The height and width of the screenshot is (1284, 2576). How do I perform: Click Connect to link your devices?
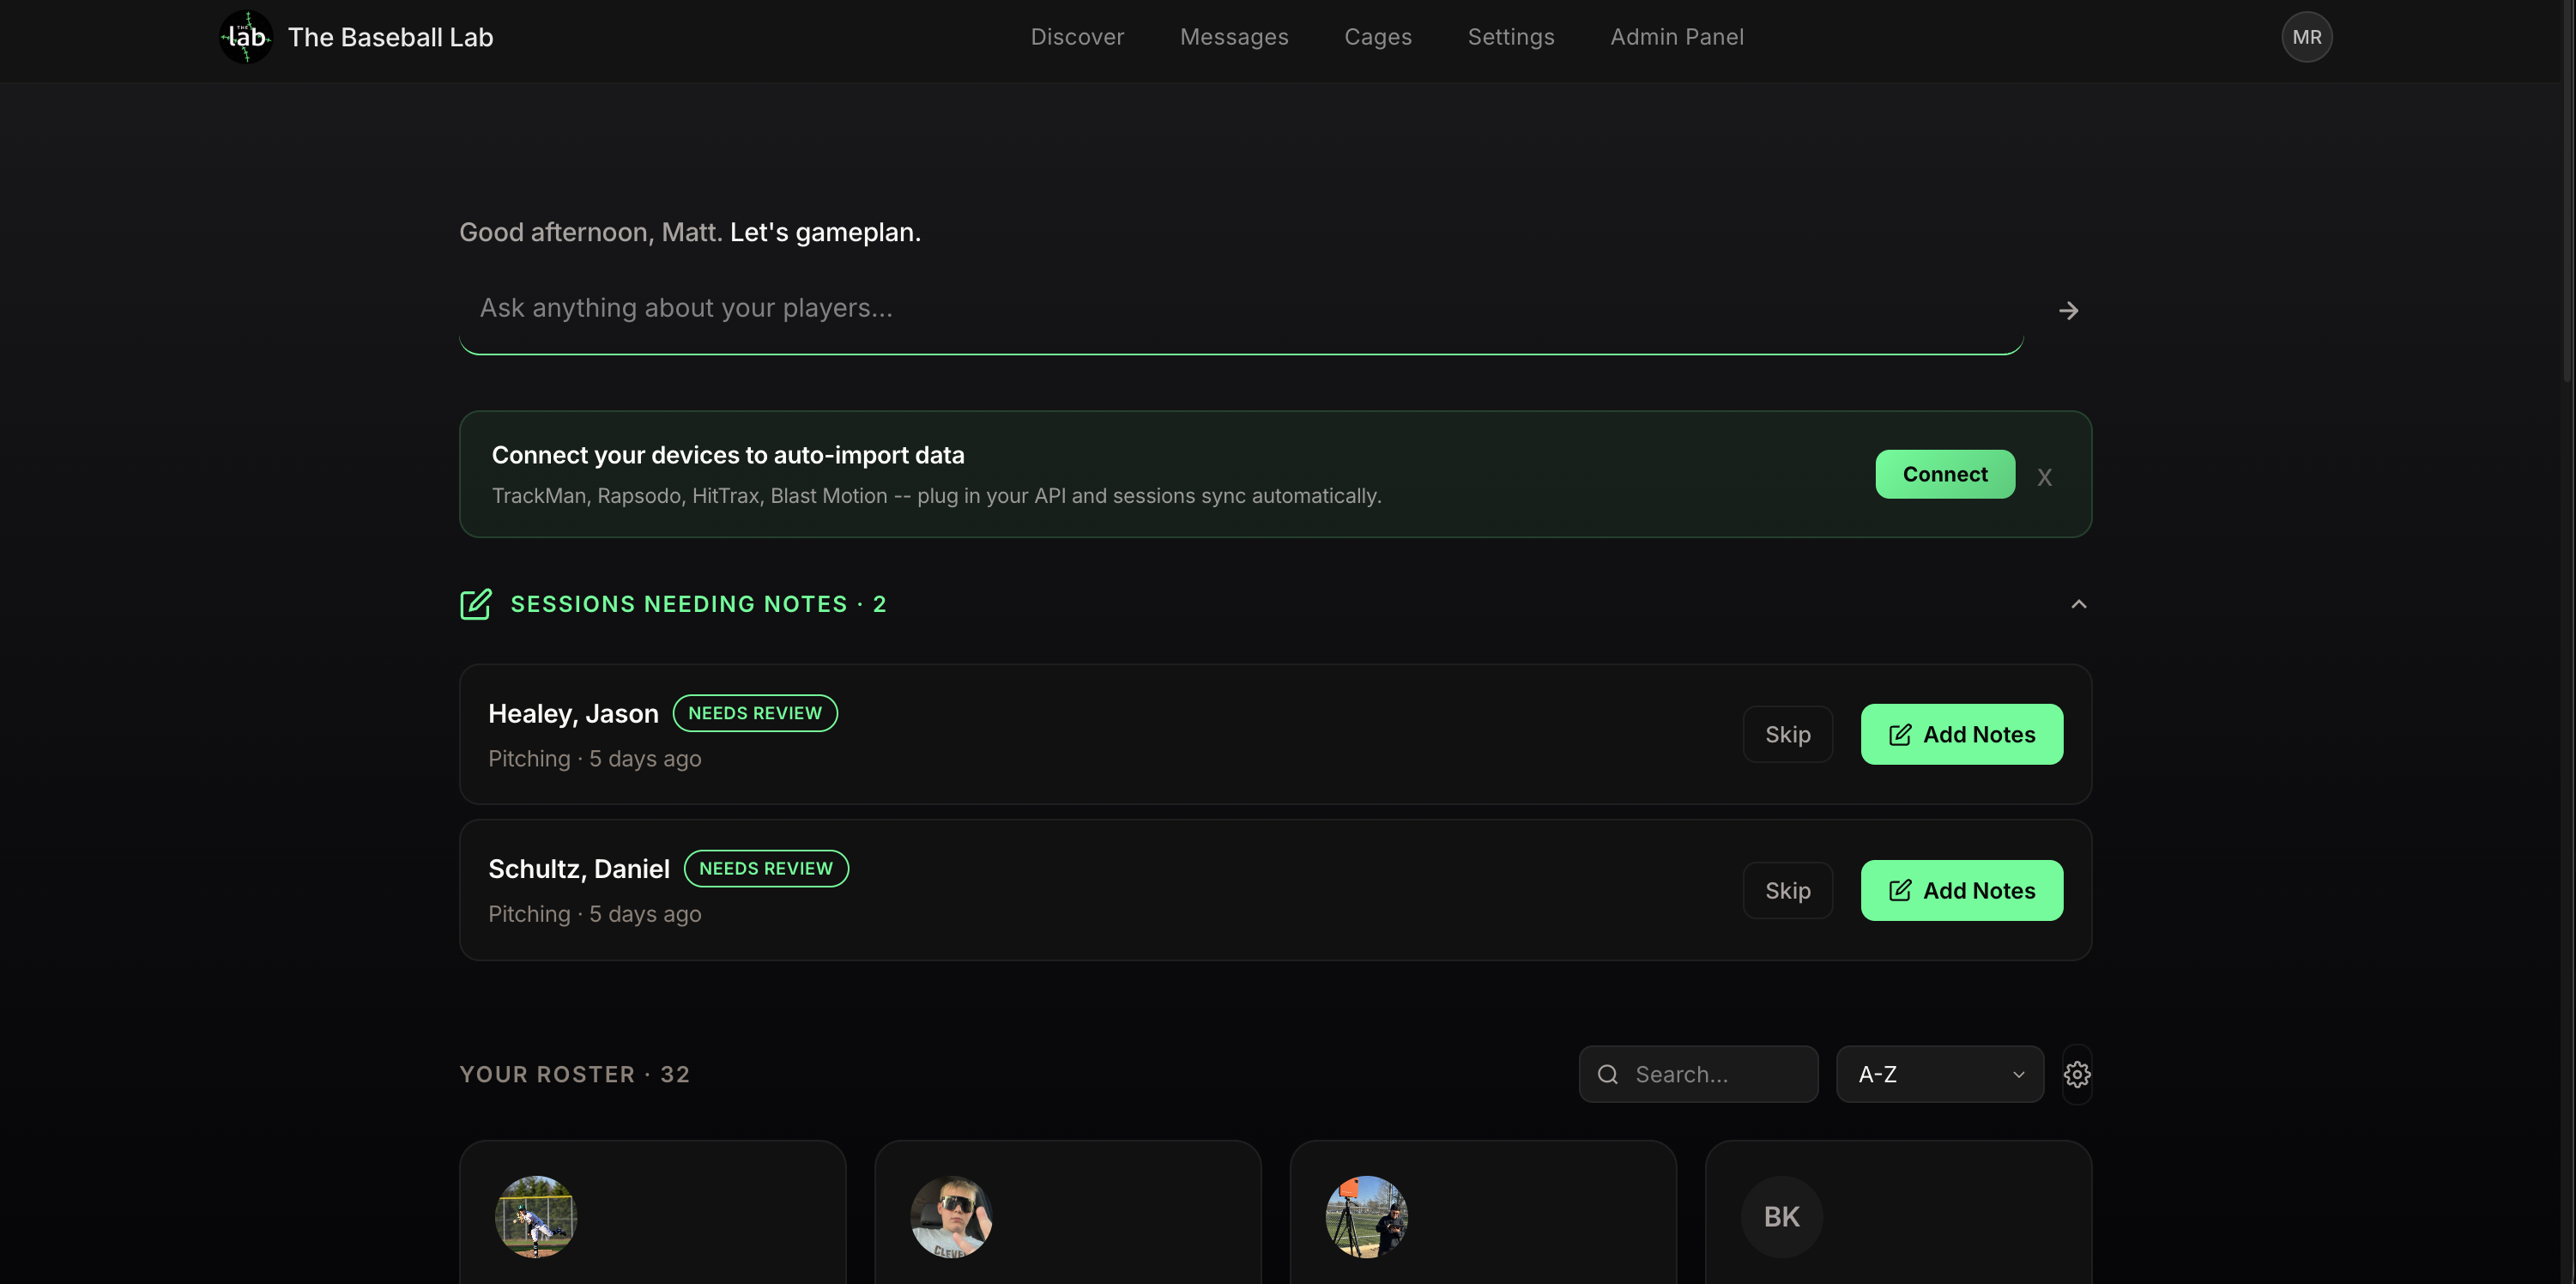coord(1944,474)
